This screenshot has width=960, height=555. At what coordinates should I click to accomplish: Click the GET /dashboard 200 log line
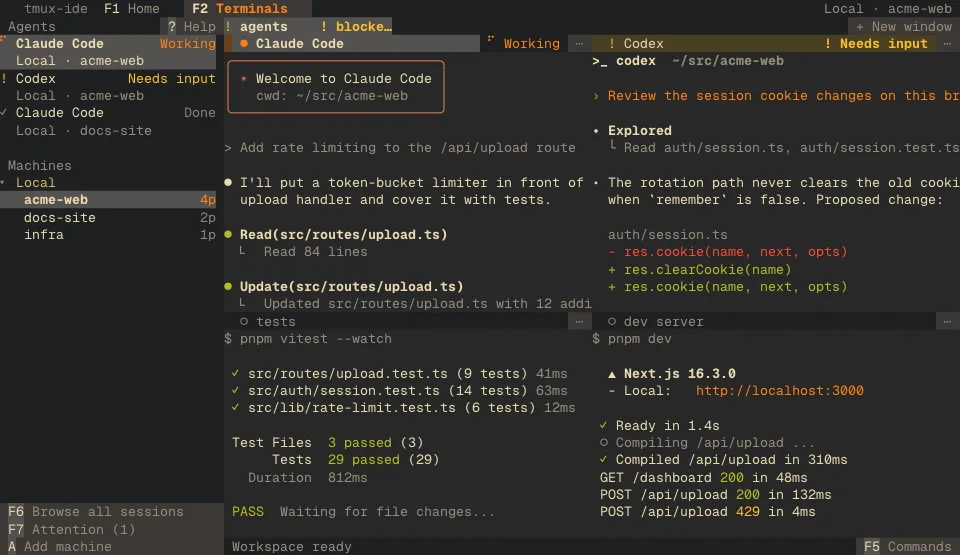703,477
